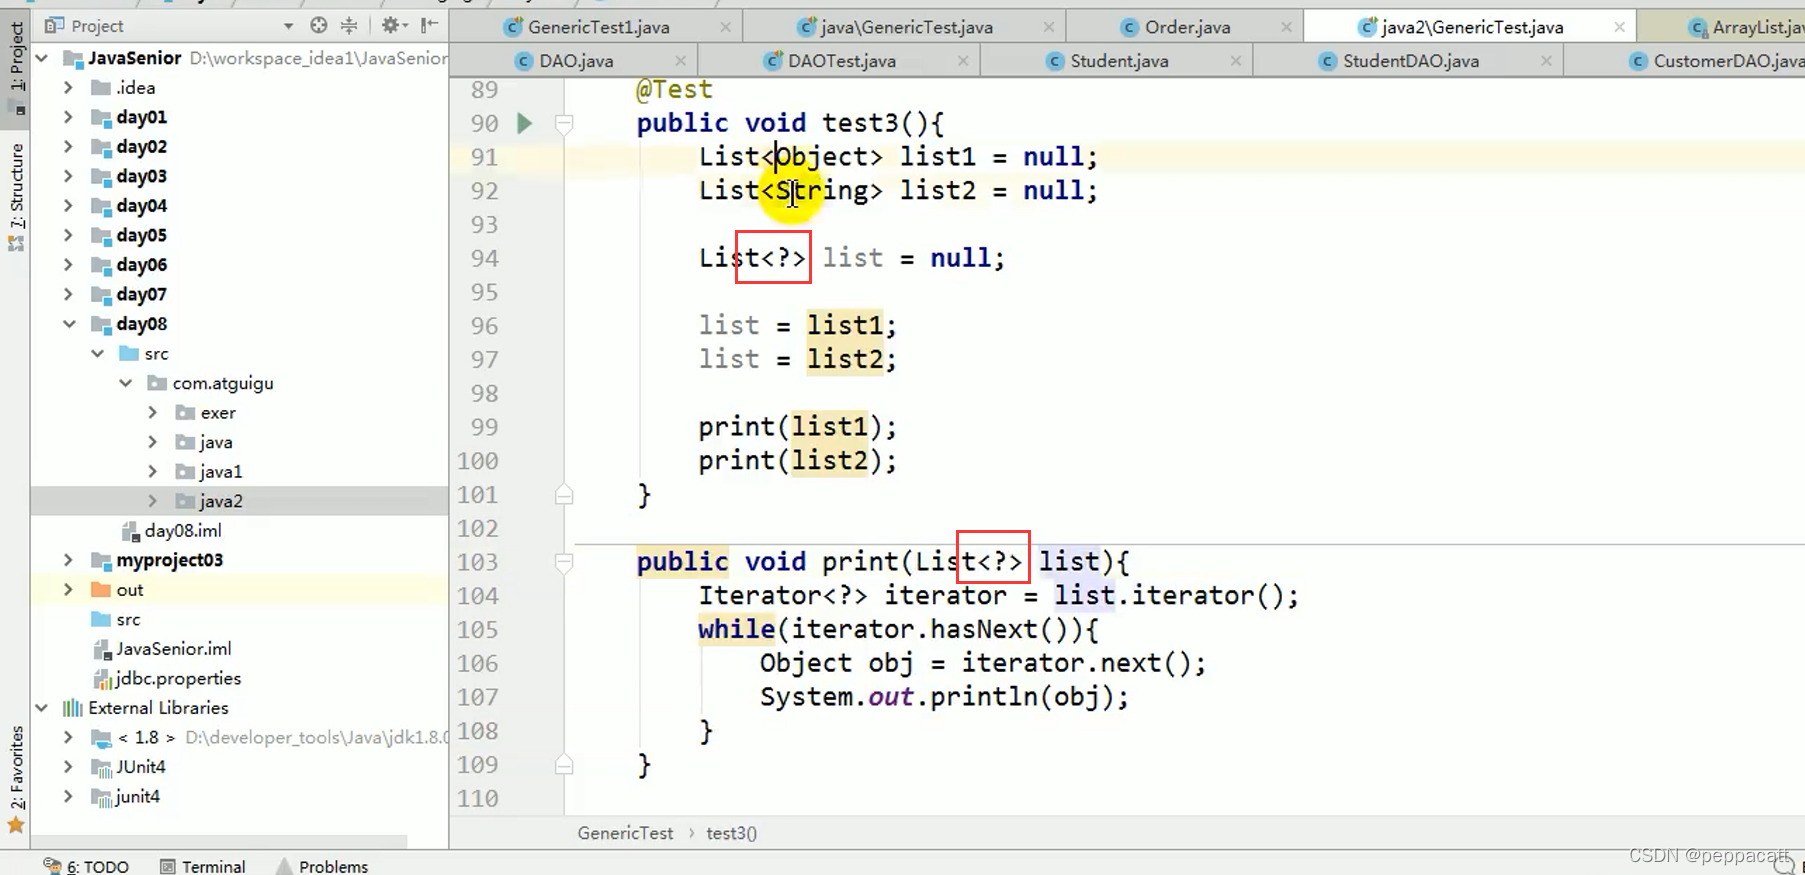The height and width of the screenshot is (875, 1805).
Task: Switch to GenericTest1.java tab
Action: (x=598, y=27)
